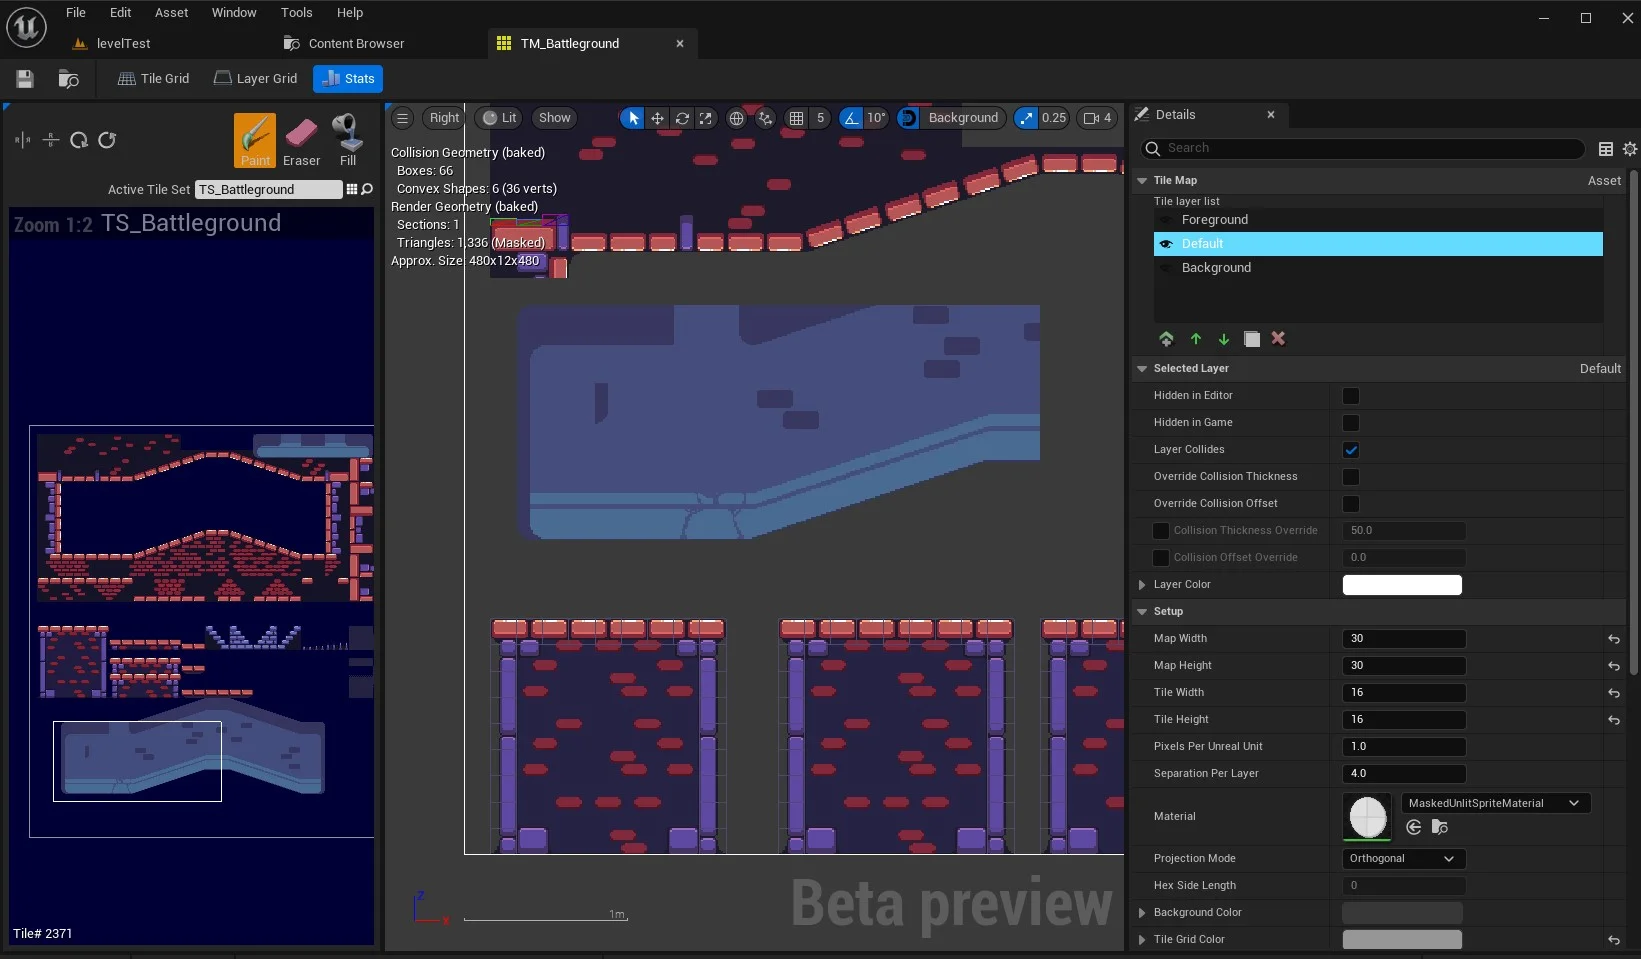Image resolution: width=1641 pixels, height=959 pixels.
Task: Select the Paint tool
Action: [x=255, y=140]
